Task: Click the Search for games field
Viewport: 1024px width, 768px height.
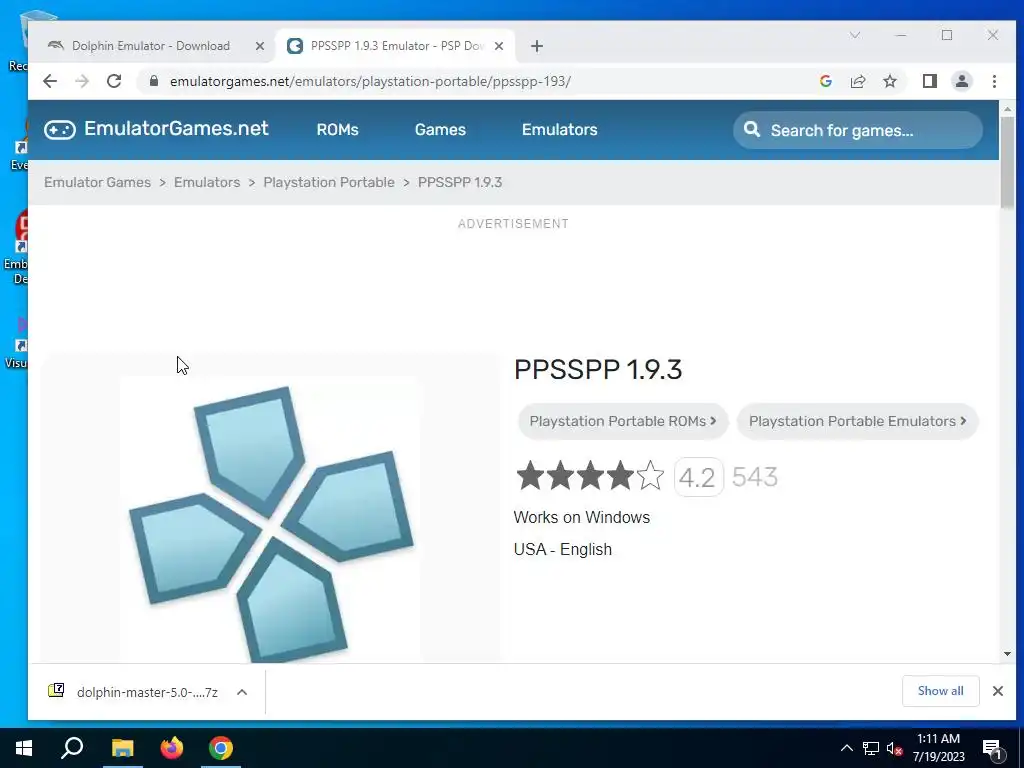Action: tap(857, 130)
